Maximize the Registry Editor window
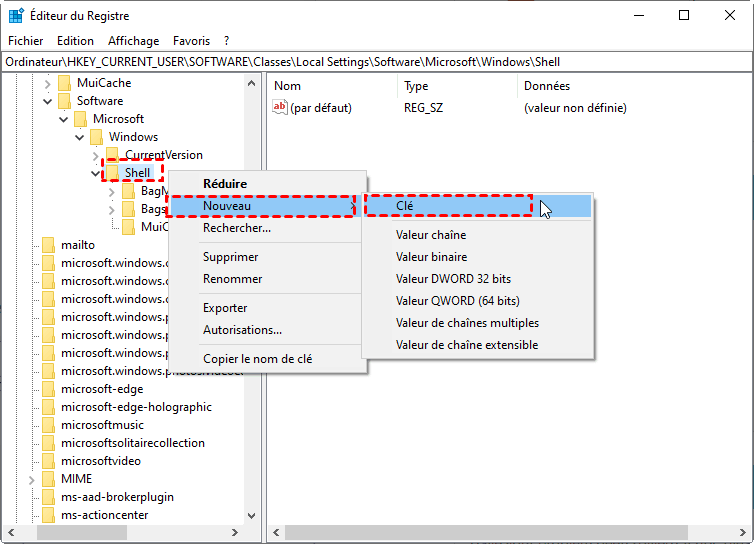Screen dimensions: 754x544 point(684,15)
